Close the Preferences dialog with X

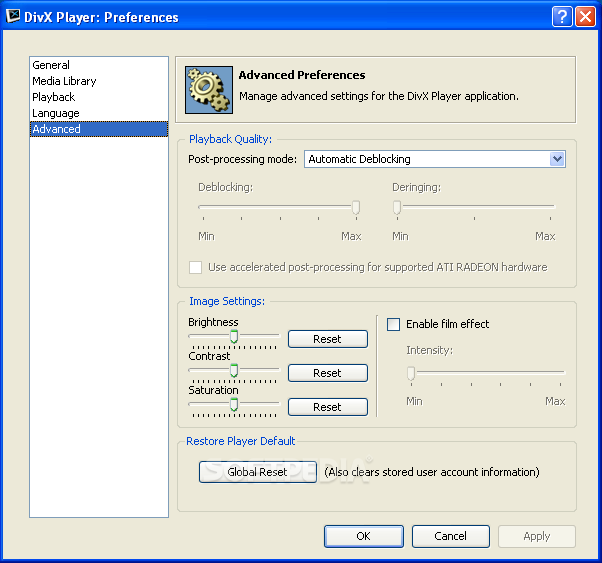coord(585,17)
